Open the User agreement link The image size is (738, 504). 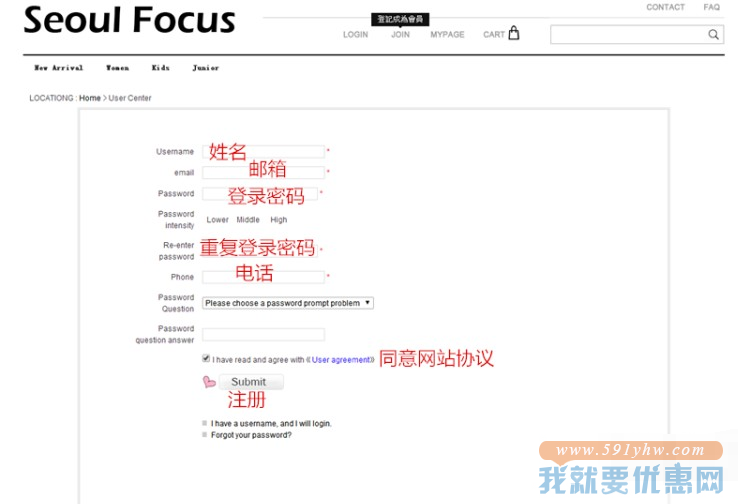click(341, 360)
